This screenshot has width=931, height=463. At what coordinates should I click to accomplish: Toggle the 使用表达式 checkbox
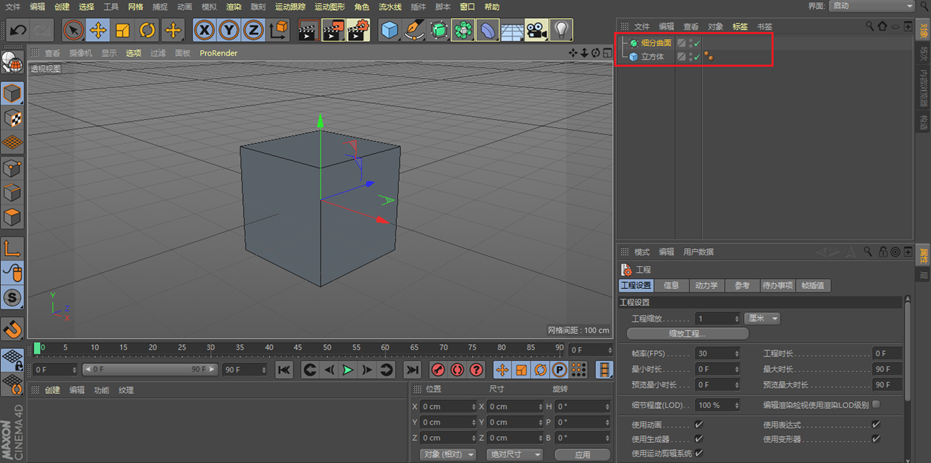pyautogui.click(x=875, y=425)
